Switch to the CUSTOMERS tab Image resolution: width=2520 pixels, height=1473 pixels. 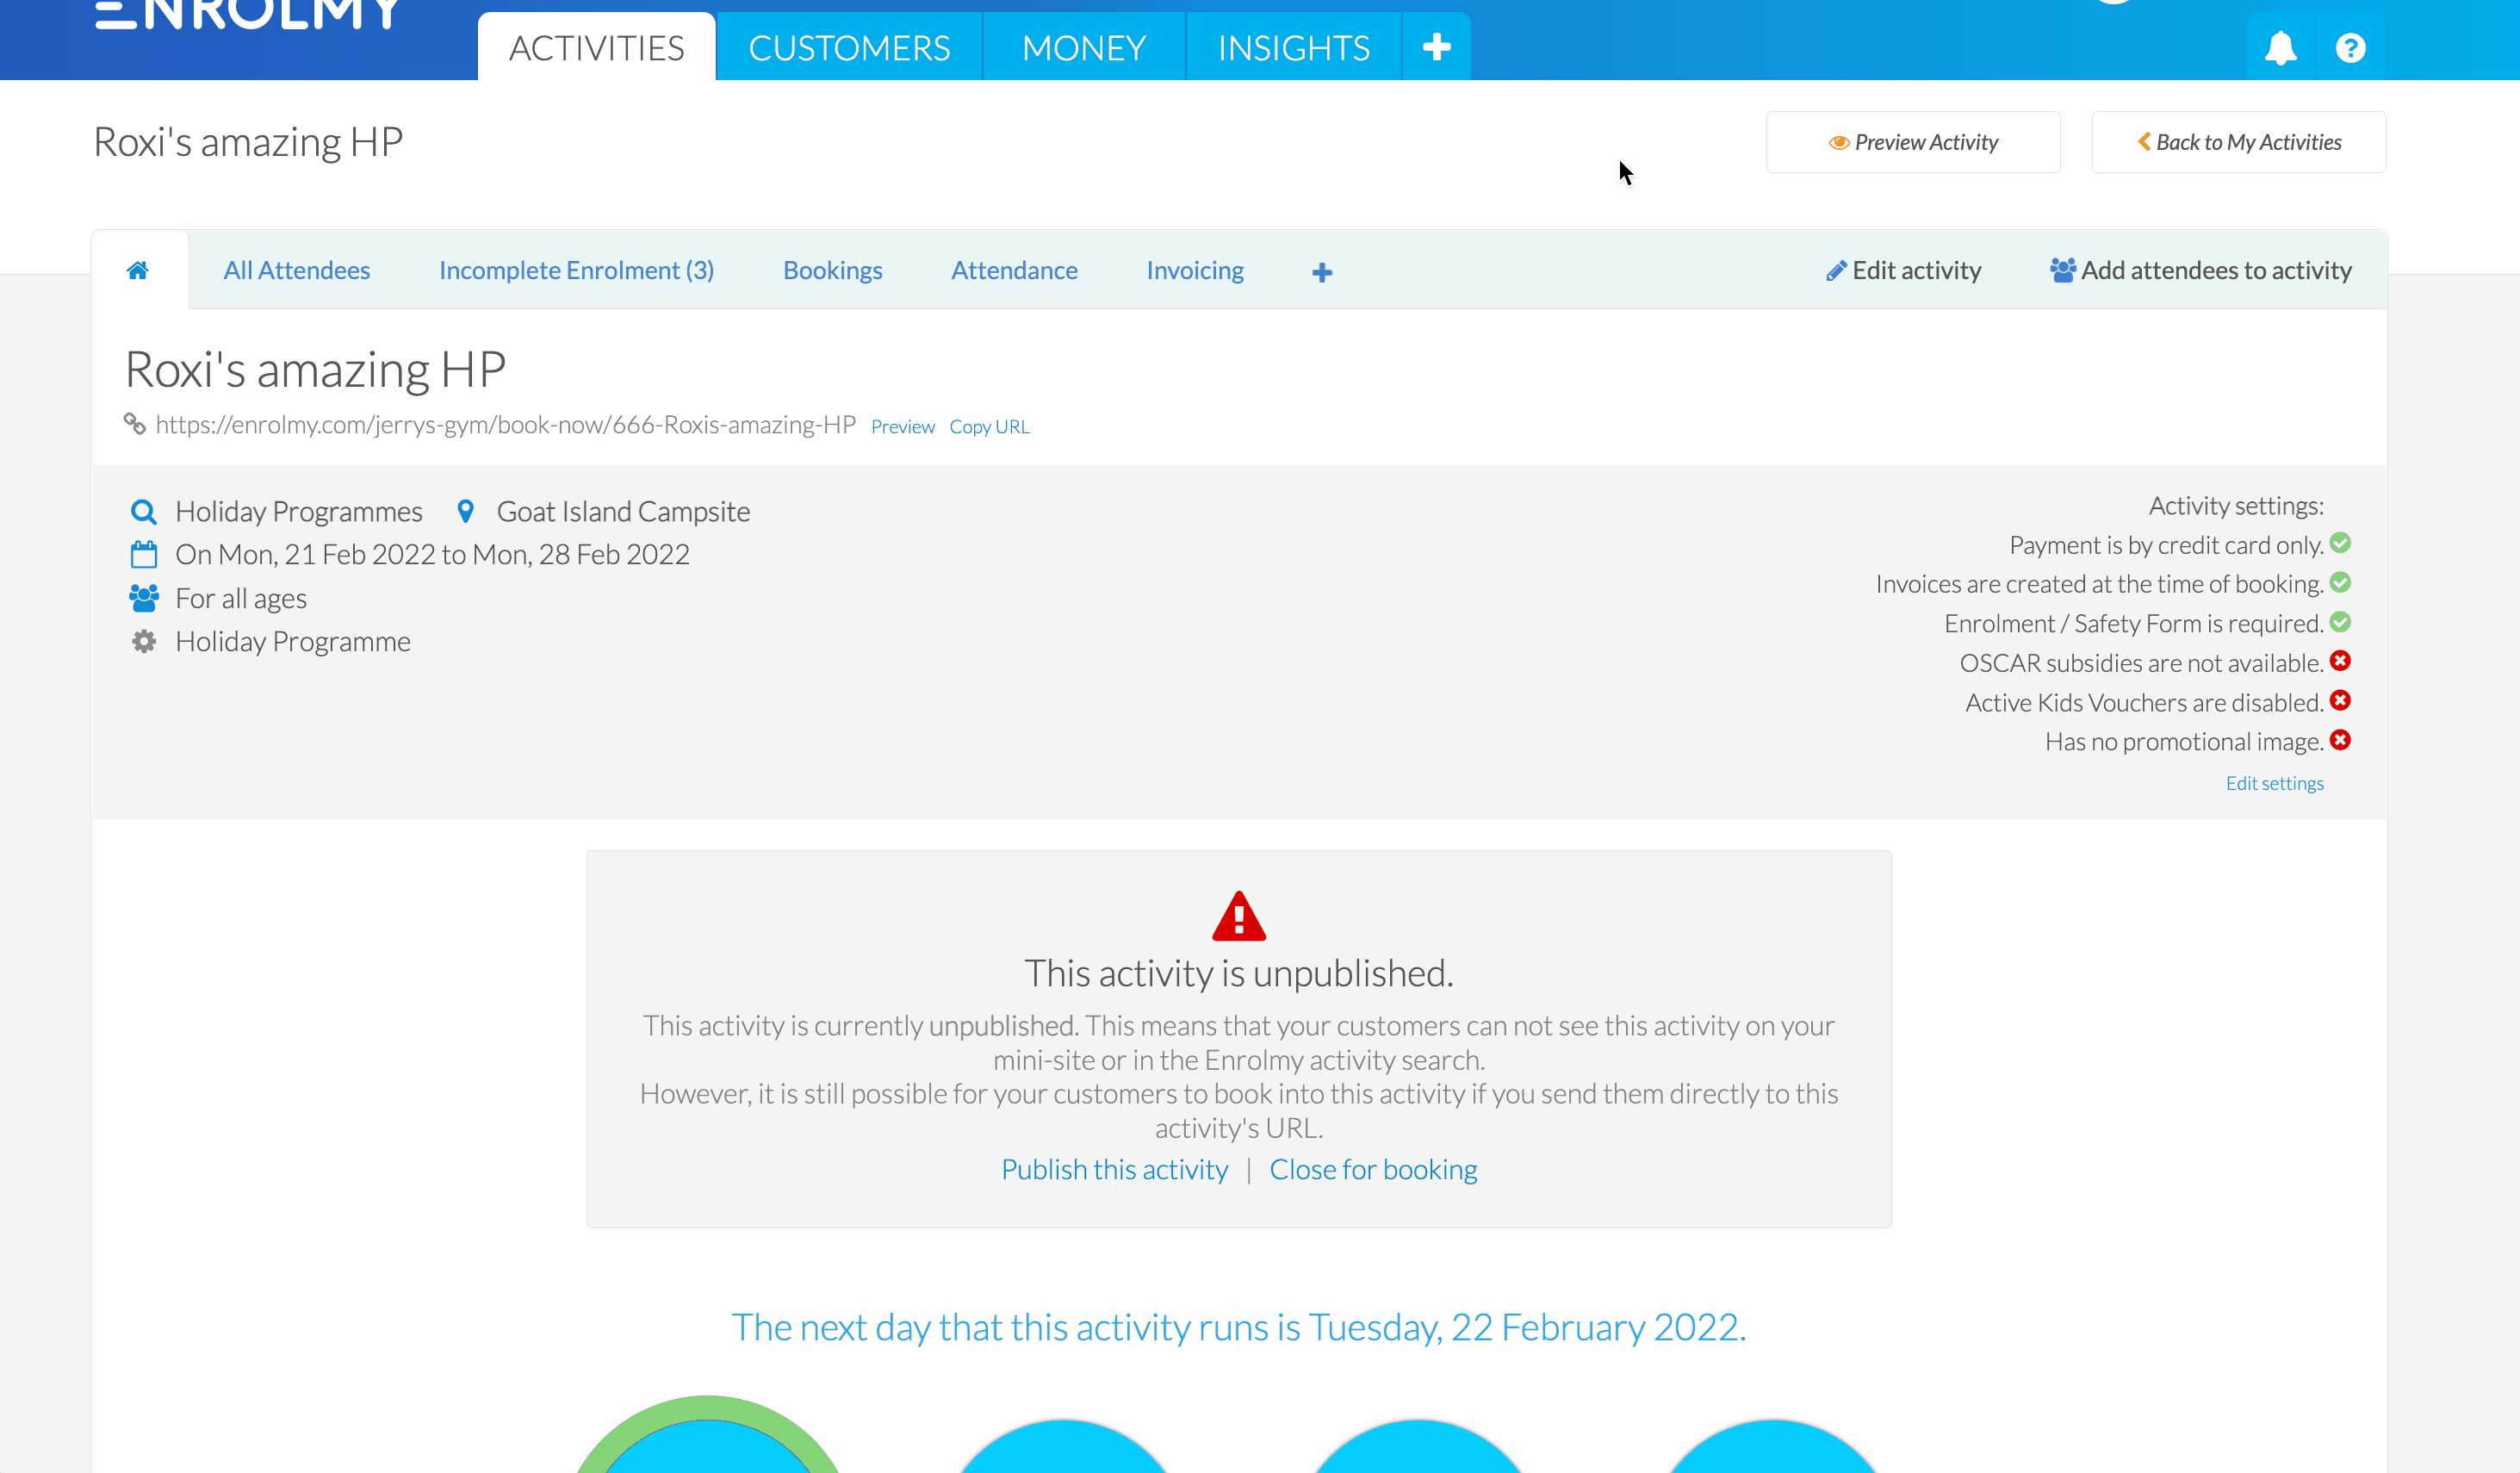tap(849, 47)
